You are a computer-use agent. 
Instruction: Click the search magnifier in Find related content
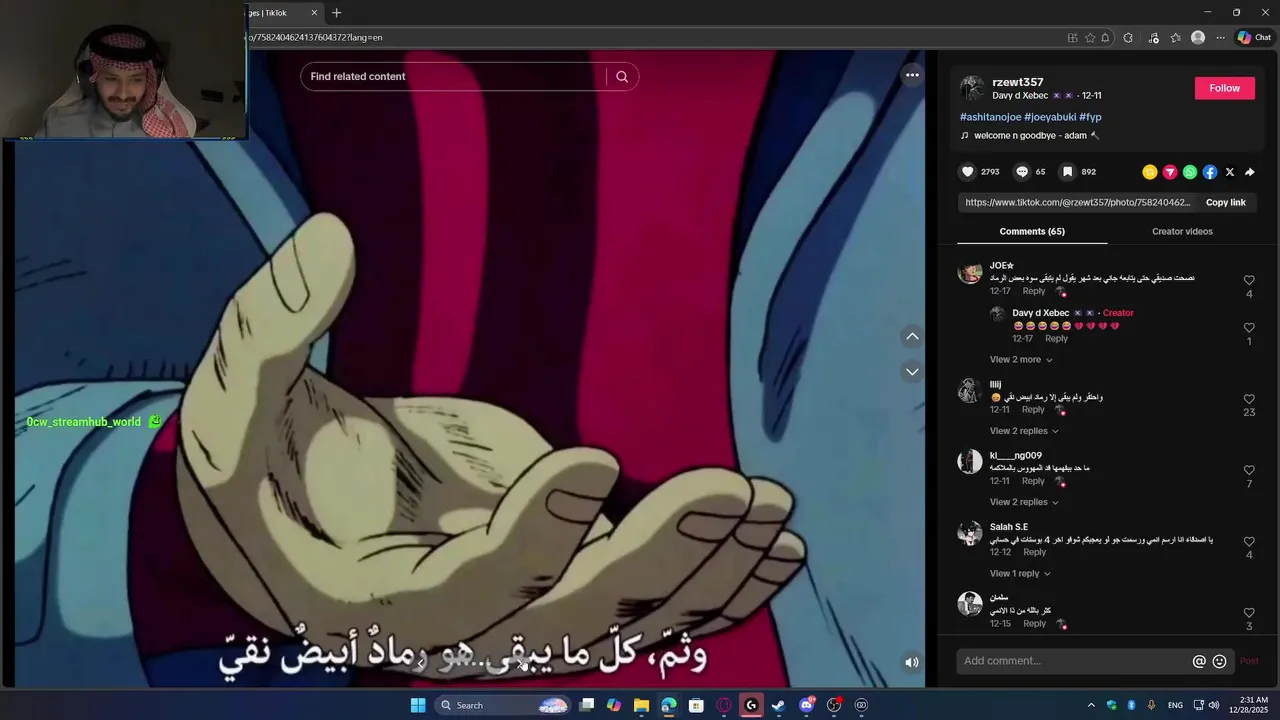tap(622, 77)
